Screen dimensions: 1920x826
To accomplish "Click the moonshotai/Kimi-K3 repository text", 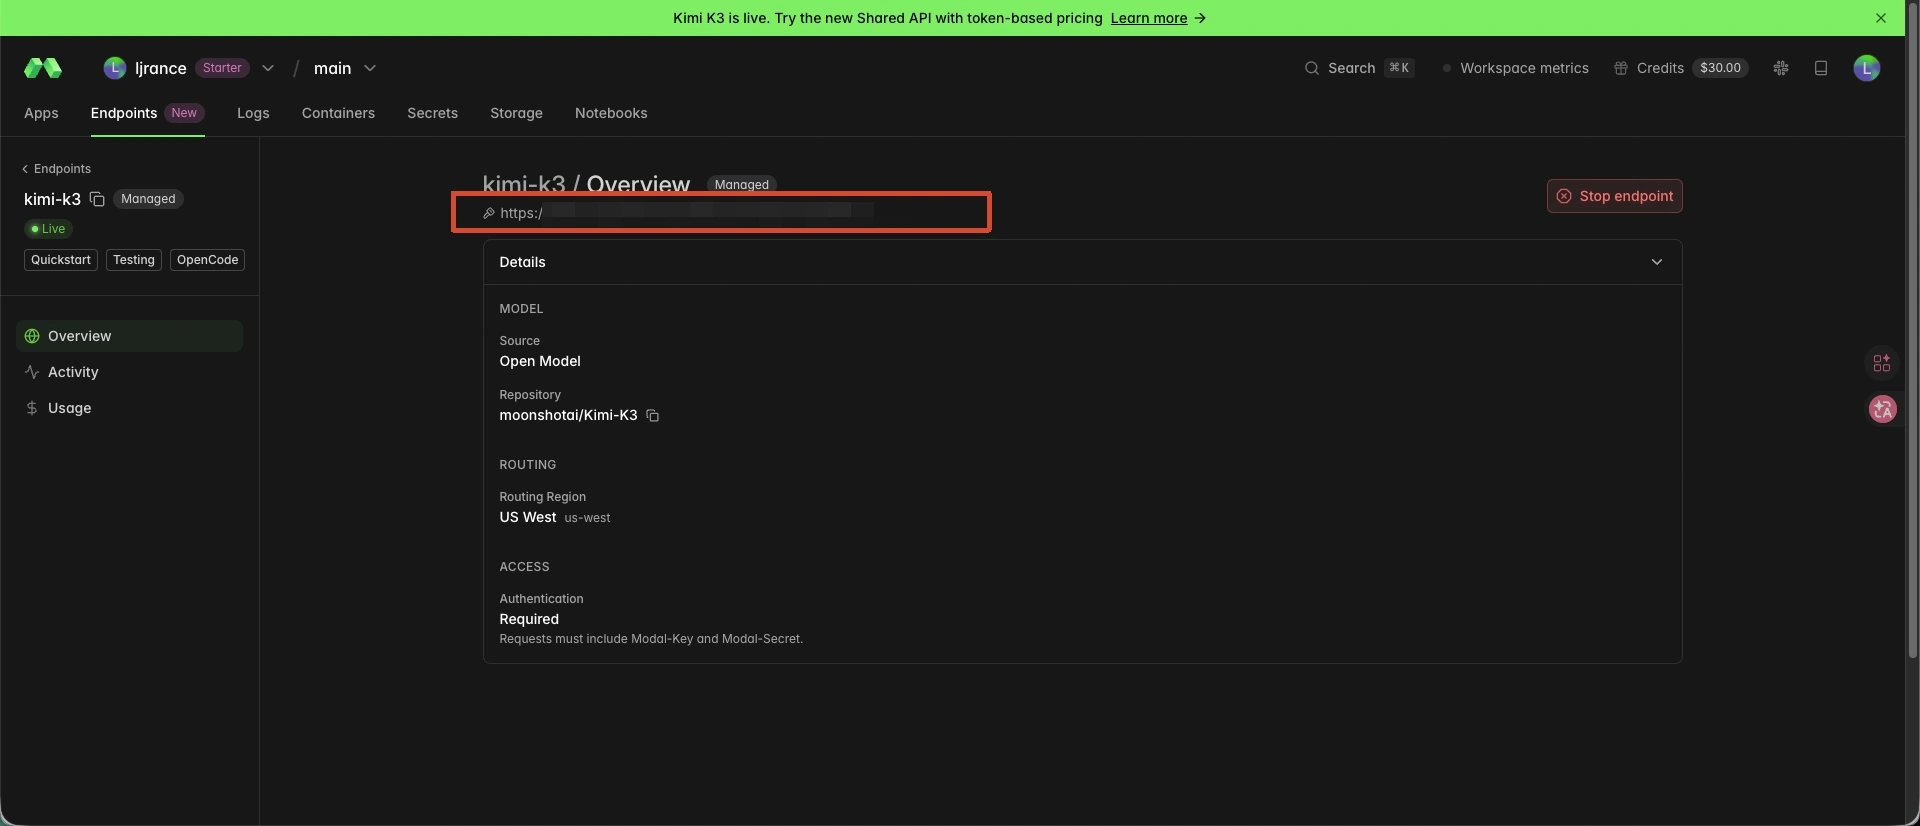I will coord(568,415).
